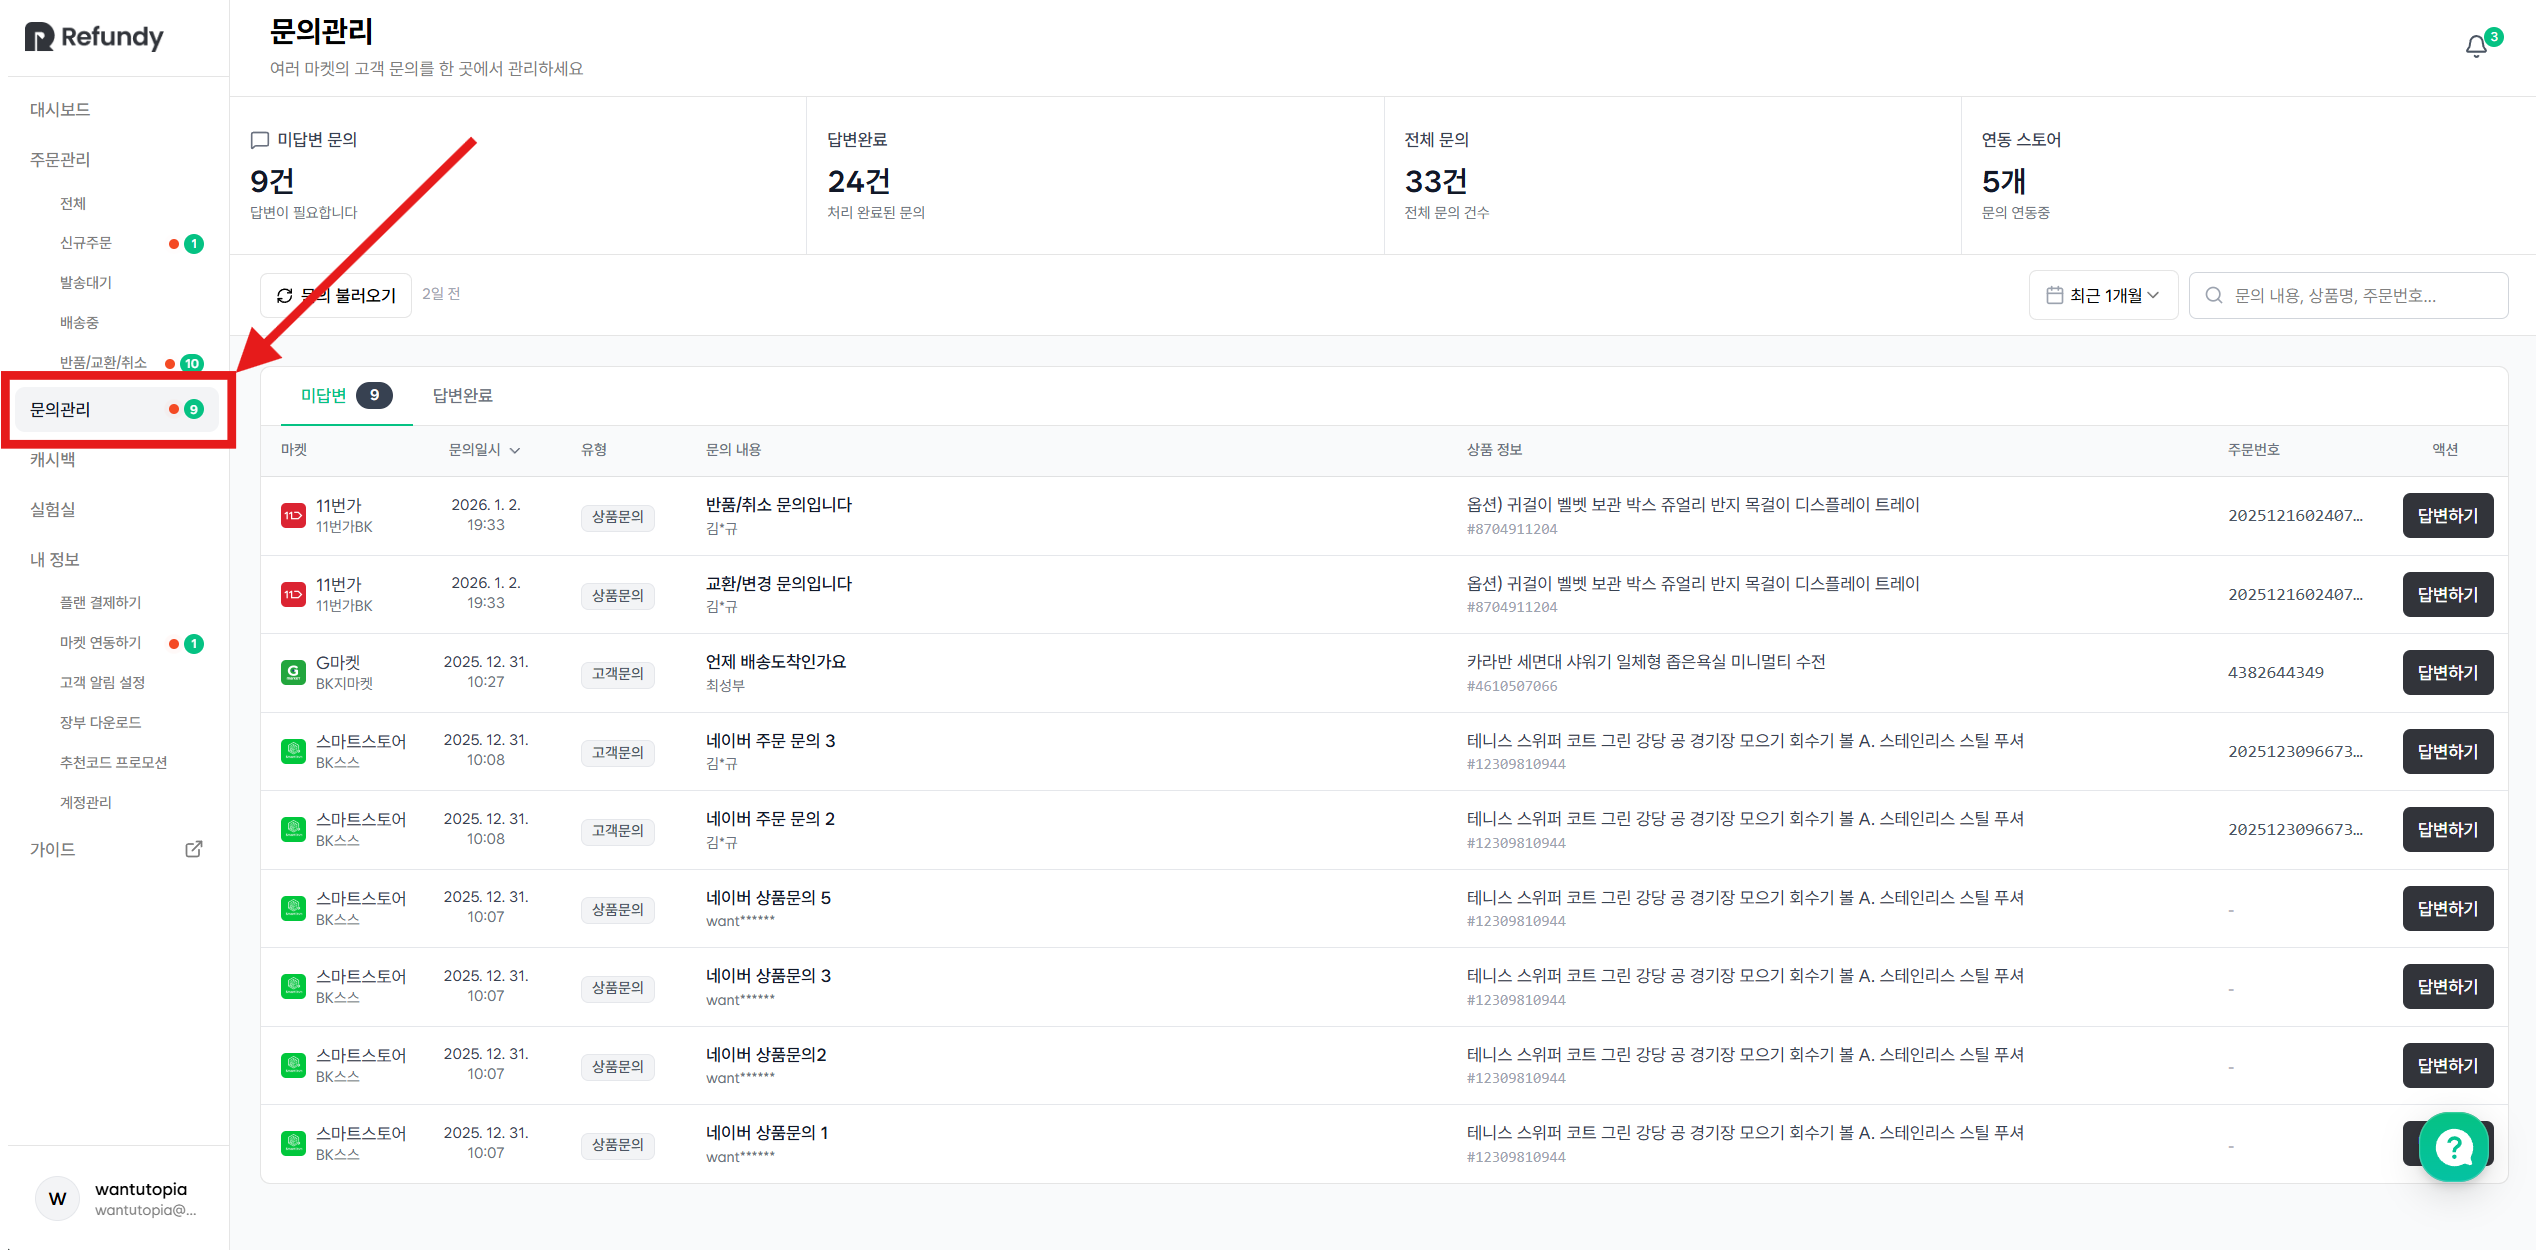
Task: Click the 답변완료 24건 summary card
Action: tap(1095, 175)
